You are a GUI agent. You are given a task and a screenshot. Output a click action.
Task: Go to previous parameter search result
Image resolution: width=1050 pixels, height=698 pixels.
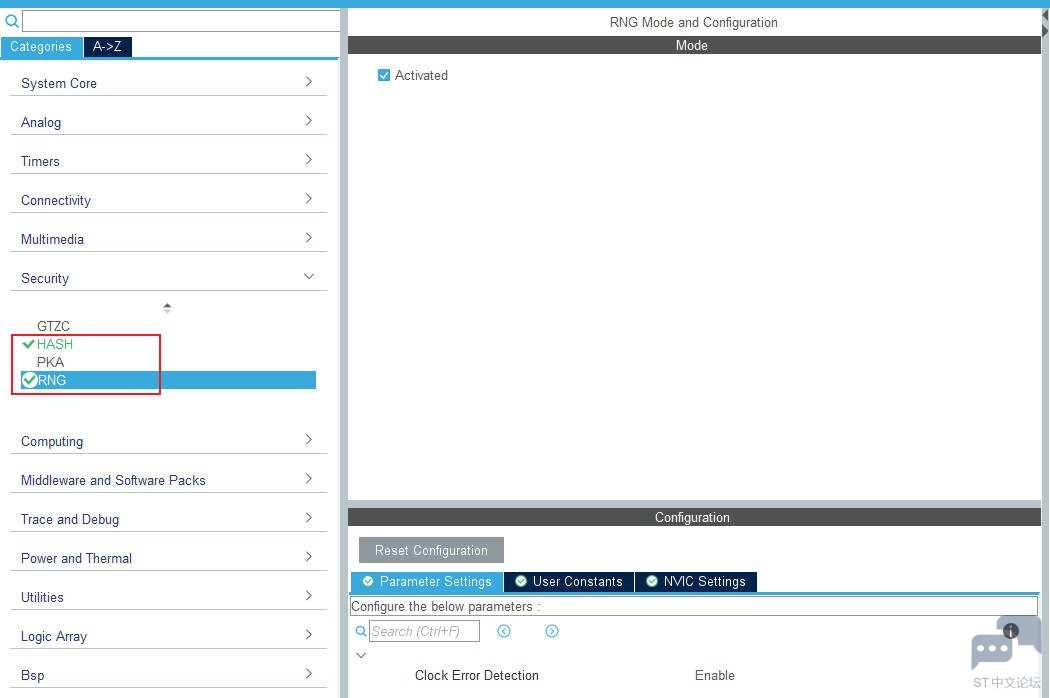coord(504,631)
